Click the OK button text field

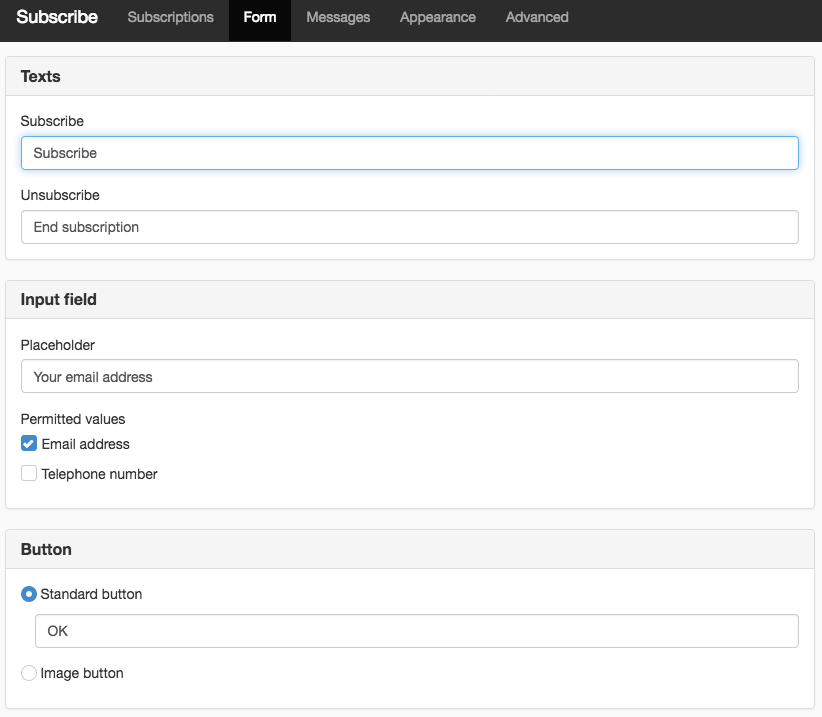click(416, 631)
